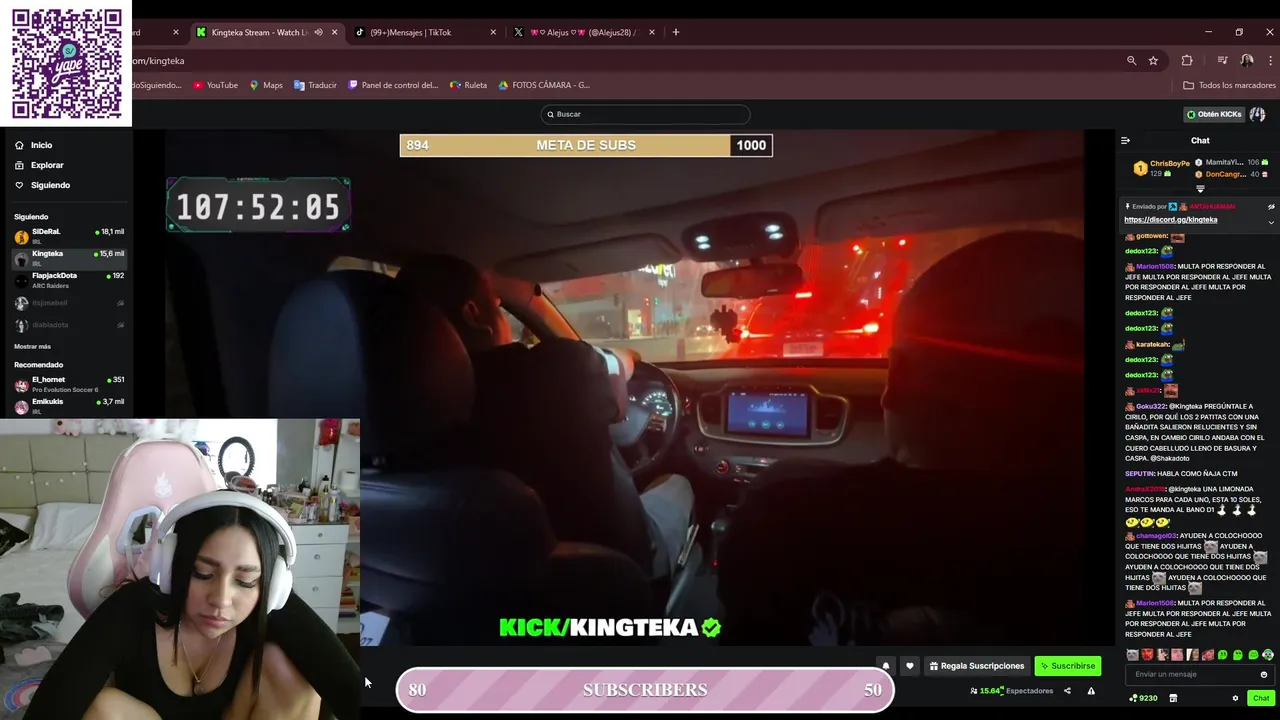The width and height of the screenshot is (1280, 720).
Task: Open the discord.gg/kingteka link
Action: [1170, 220]
